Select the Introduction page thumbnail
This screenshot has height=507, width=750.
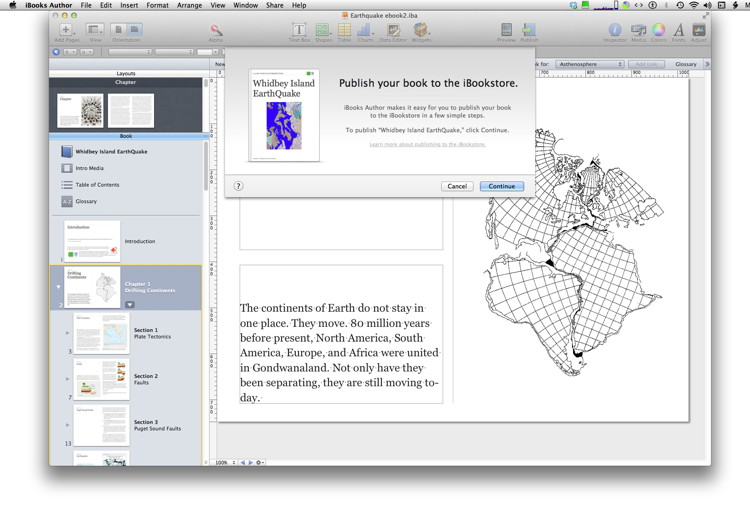pyautogui.click(x=92, y=241)
